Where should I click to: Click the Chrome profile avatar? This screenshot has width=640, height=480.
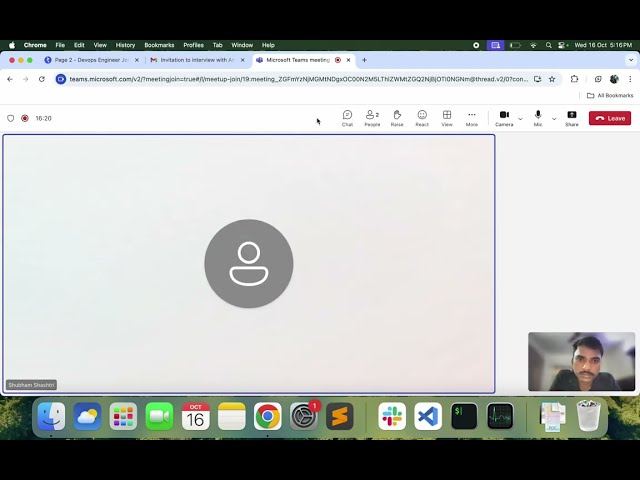point(614,79)
